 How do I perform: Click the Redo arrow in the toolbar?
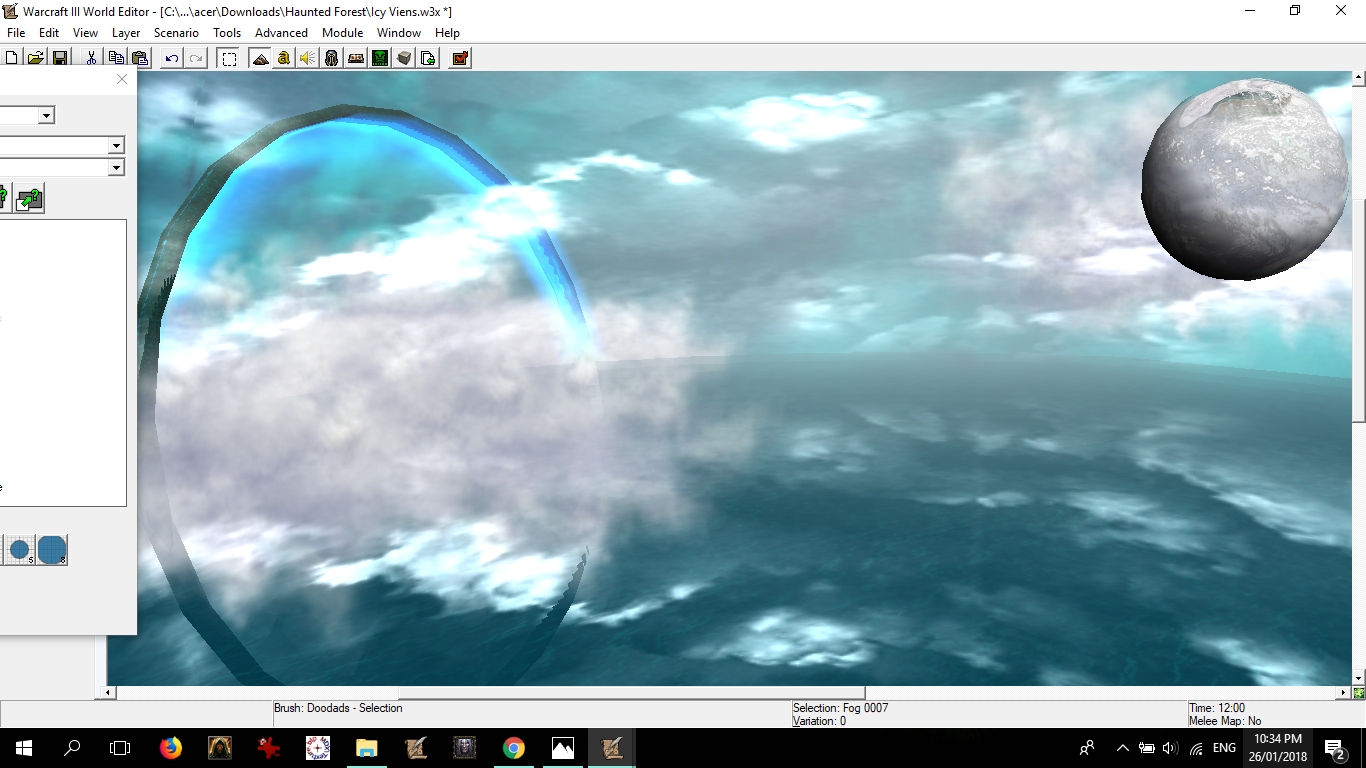pos(196,58)
